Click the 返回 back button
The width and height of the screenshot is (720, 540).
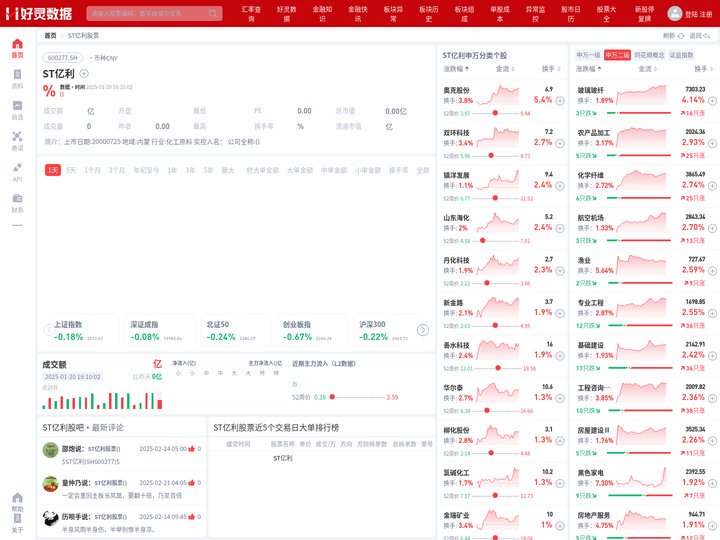699,35
